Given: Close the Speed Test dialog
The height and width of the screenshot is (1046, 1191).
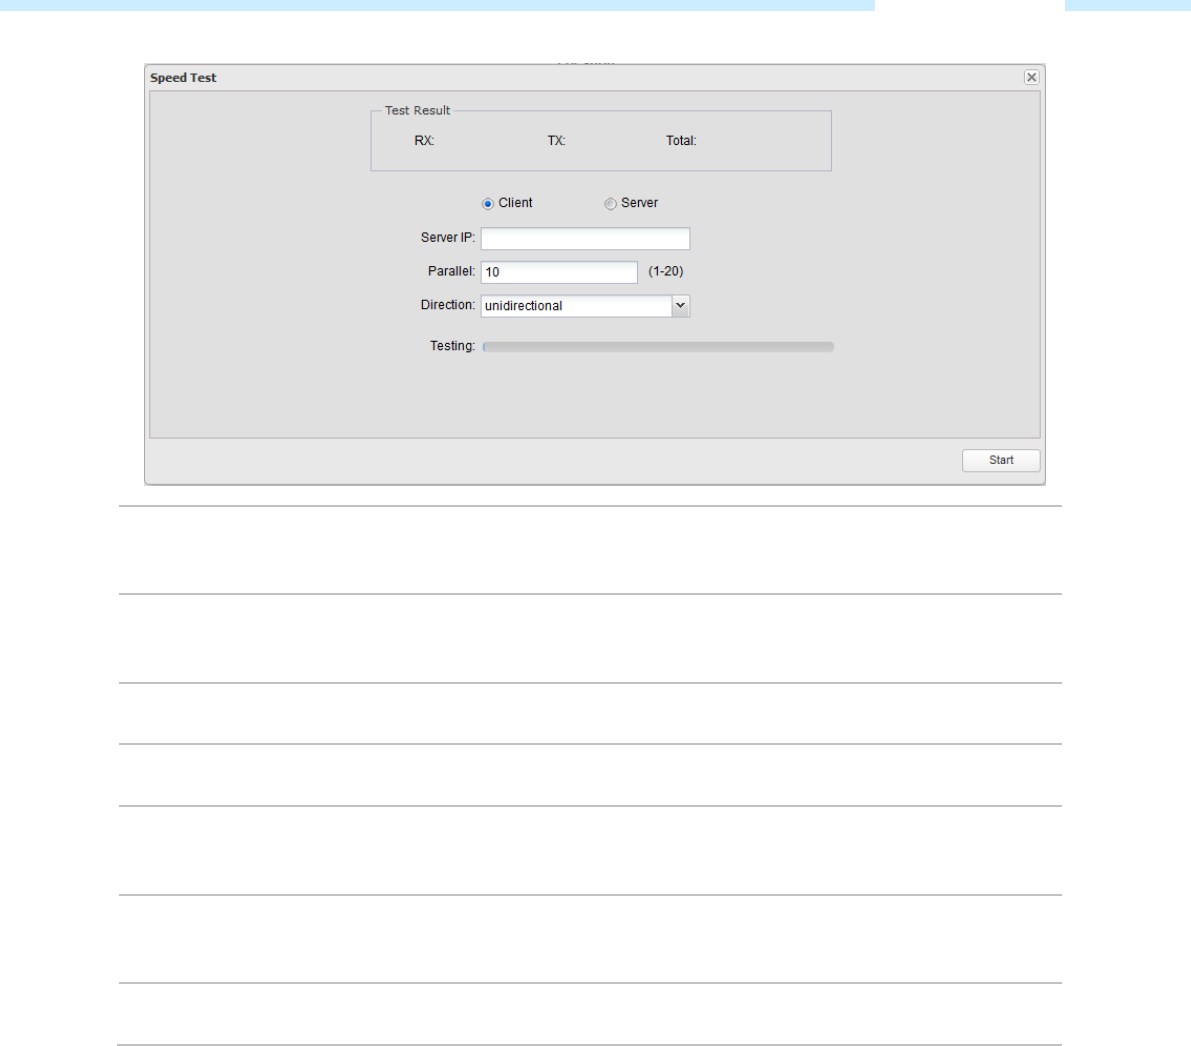Looking at the screenshot, I should [x=1031, y=77].
